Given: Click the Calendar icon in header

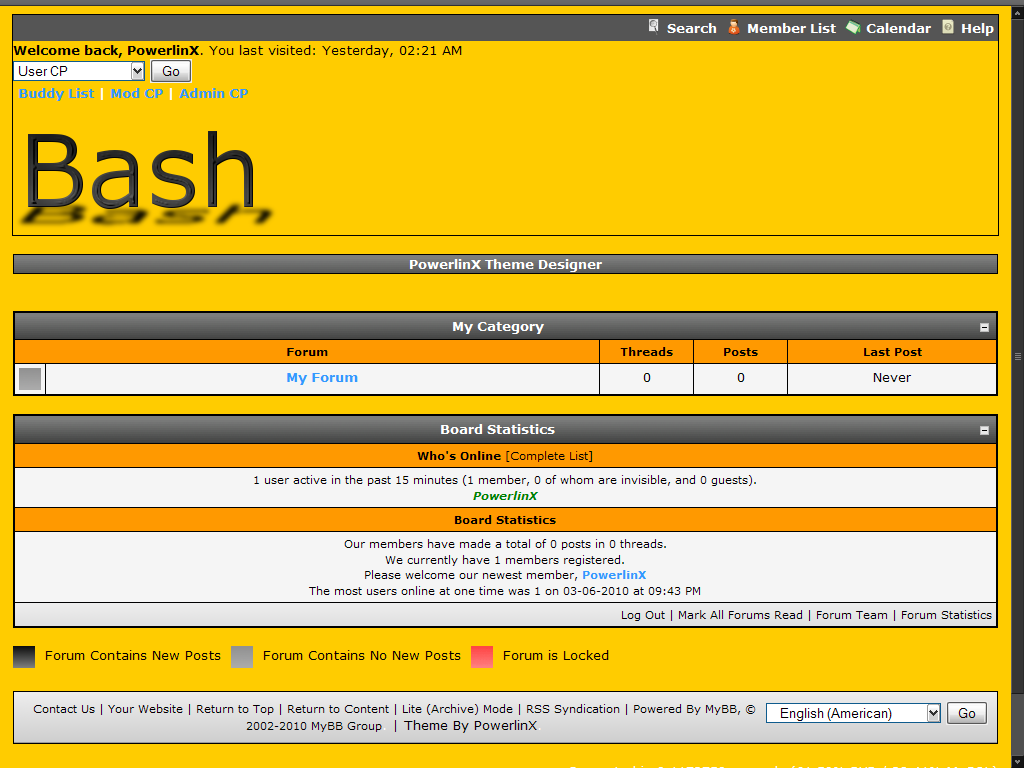Looking at the screenshot, I should [x=853, y=27].
